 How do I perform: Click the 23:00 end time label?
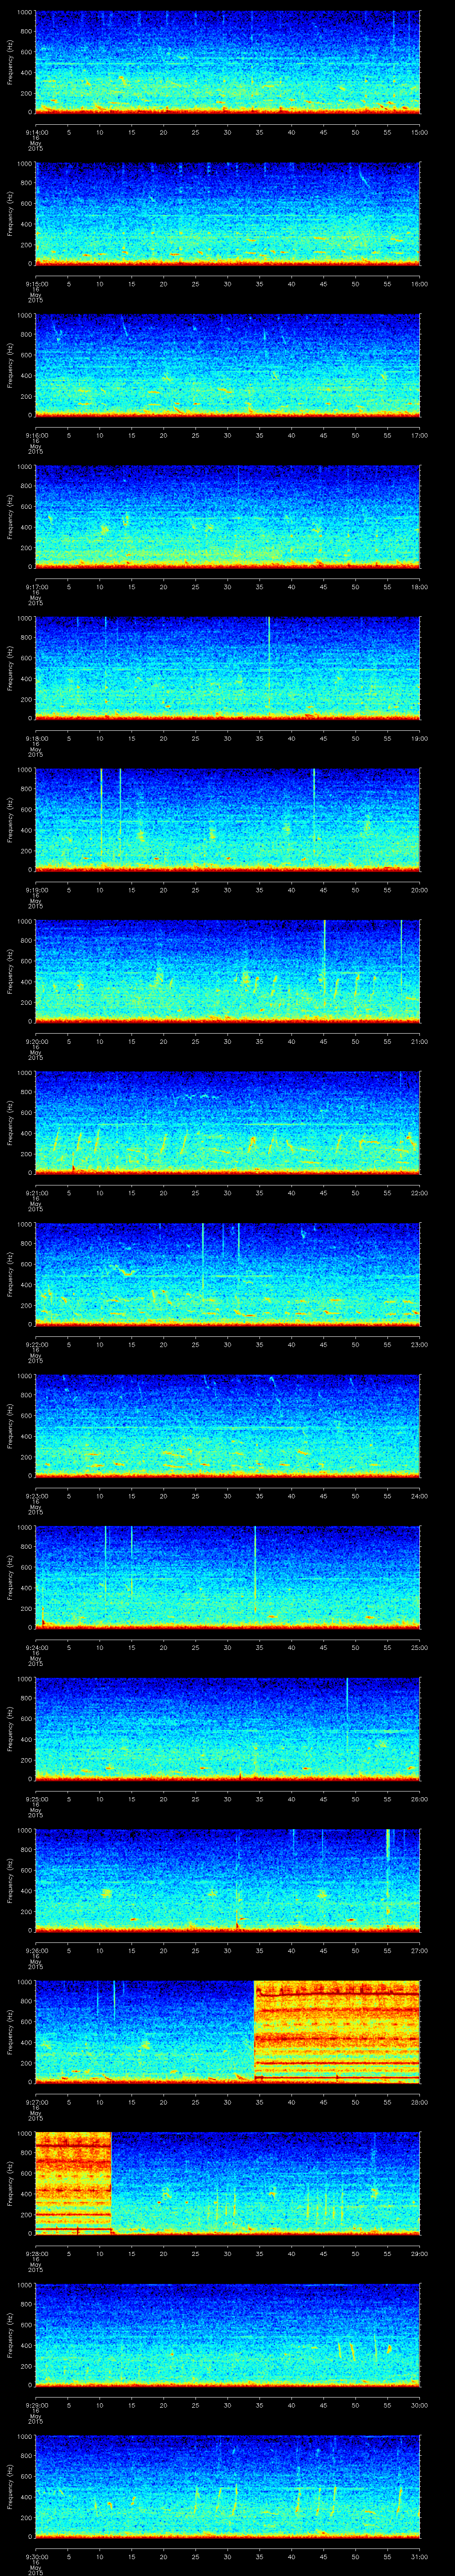pyautogui.click(x=420, y=1344)
